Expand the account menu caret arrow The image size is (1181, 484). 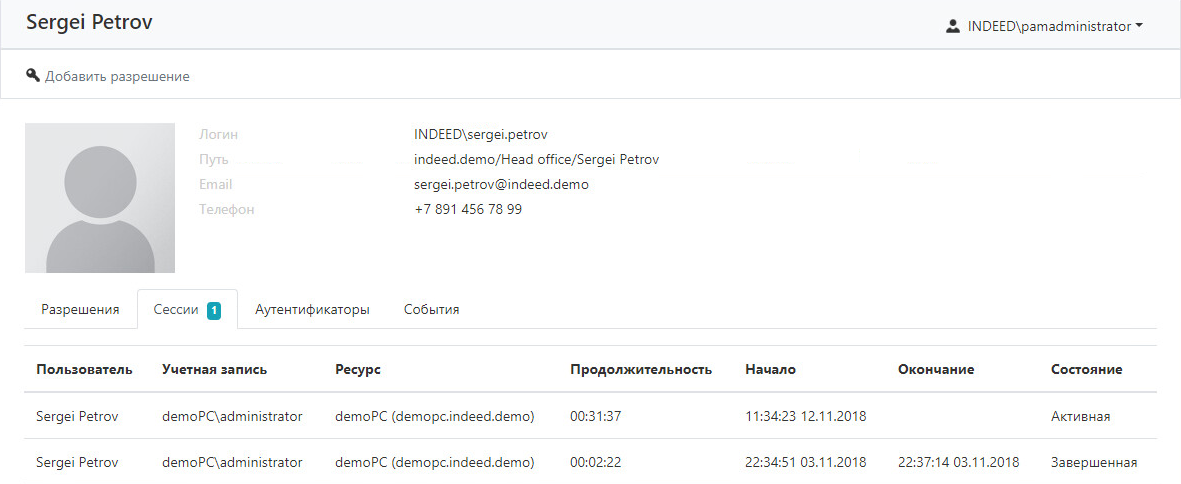click(1139, 27)
